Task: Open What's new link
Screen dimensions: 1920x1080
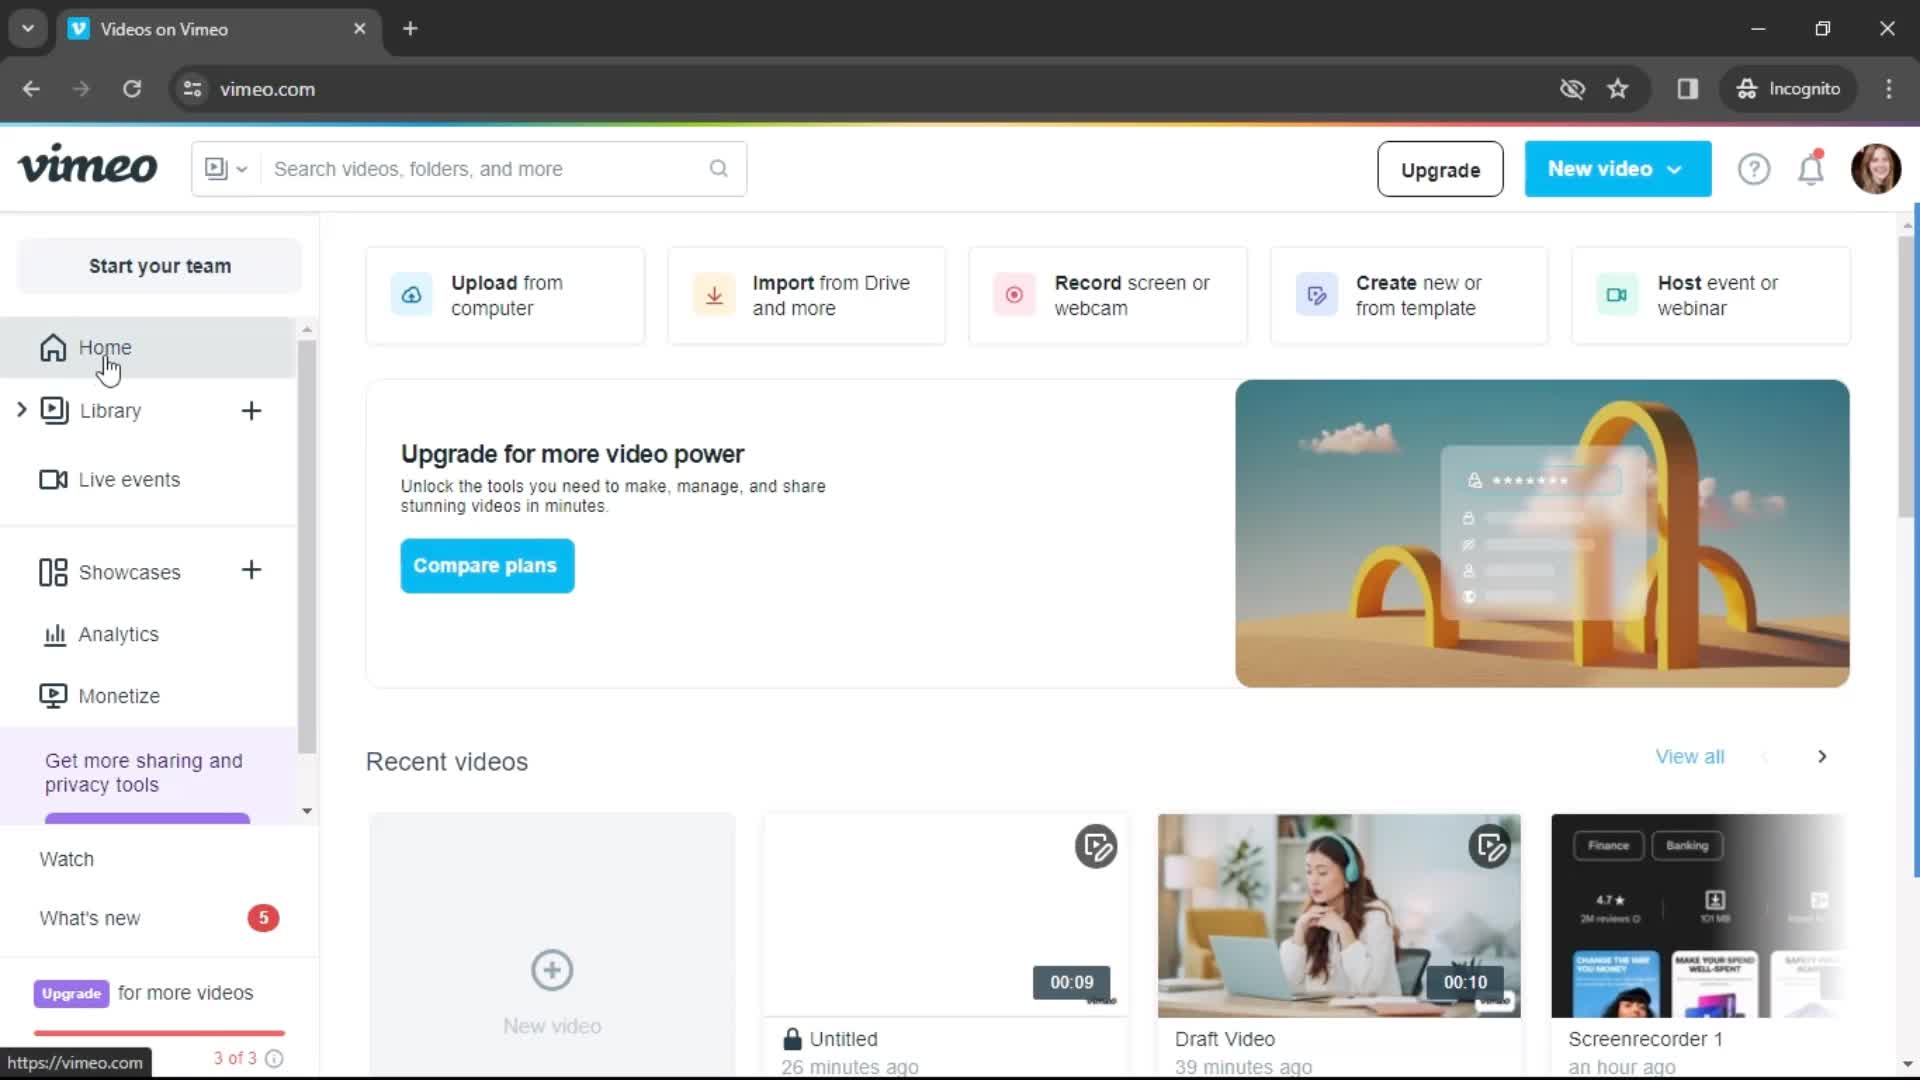Action: coord(90,918)
